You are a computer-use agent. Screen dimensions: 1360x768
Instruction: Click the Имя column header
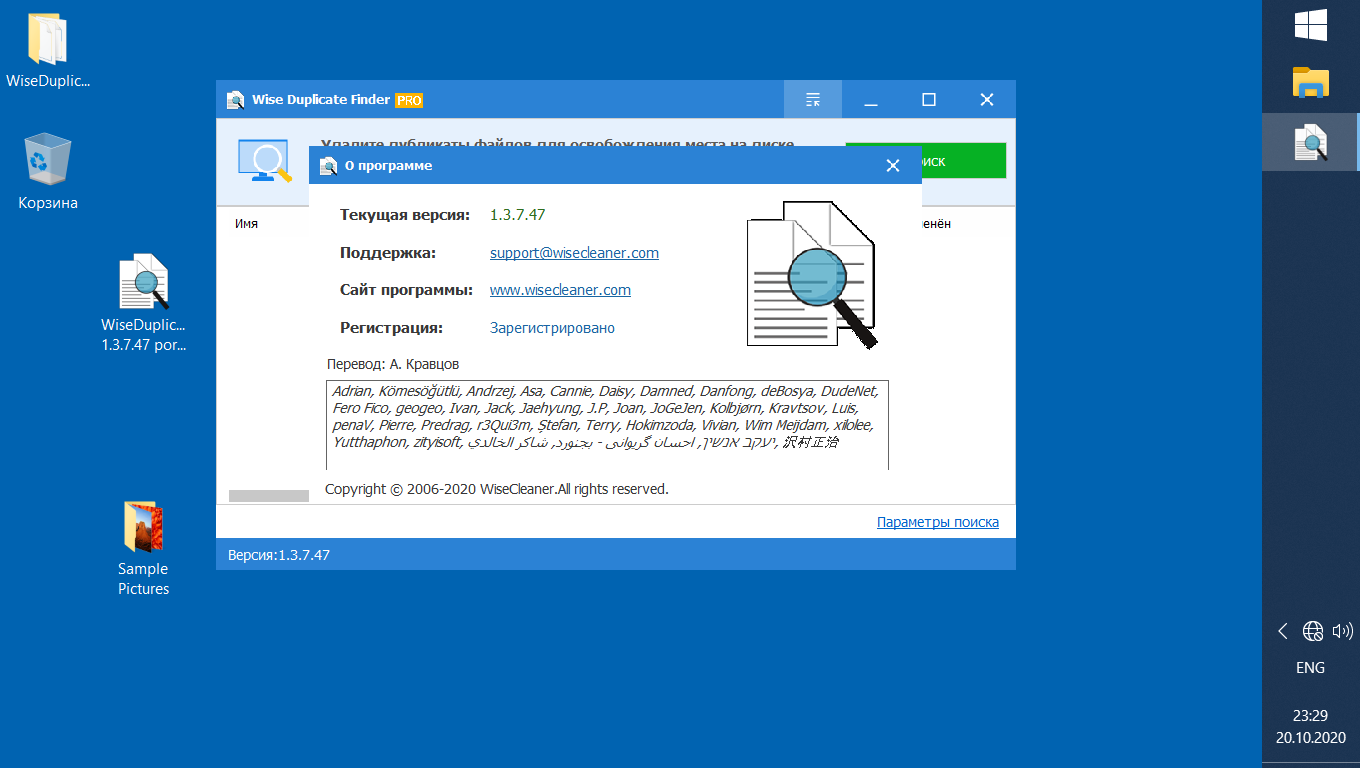click(247, 224)
